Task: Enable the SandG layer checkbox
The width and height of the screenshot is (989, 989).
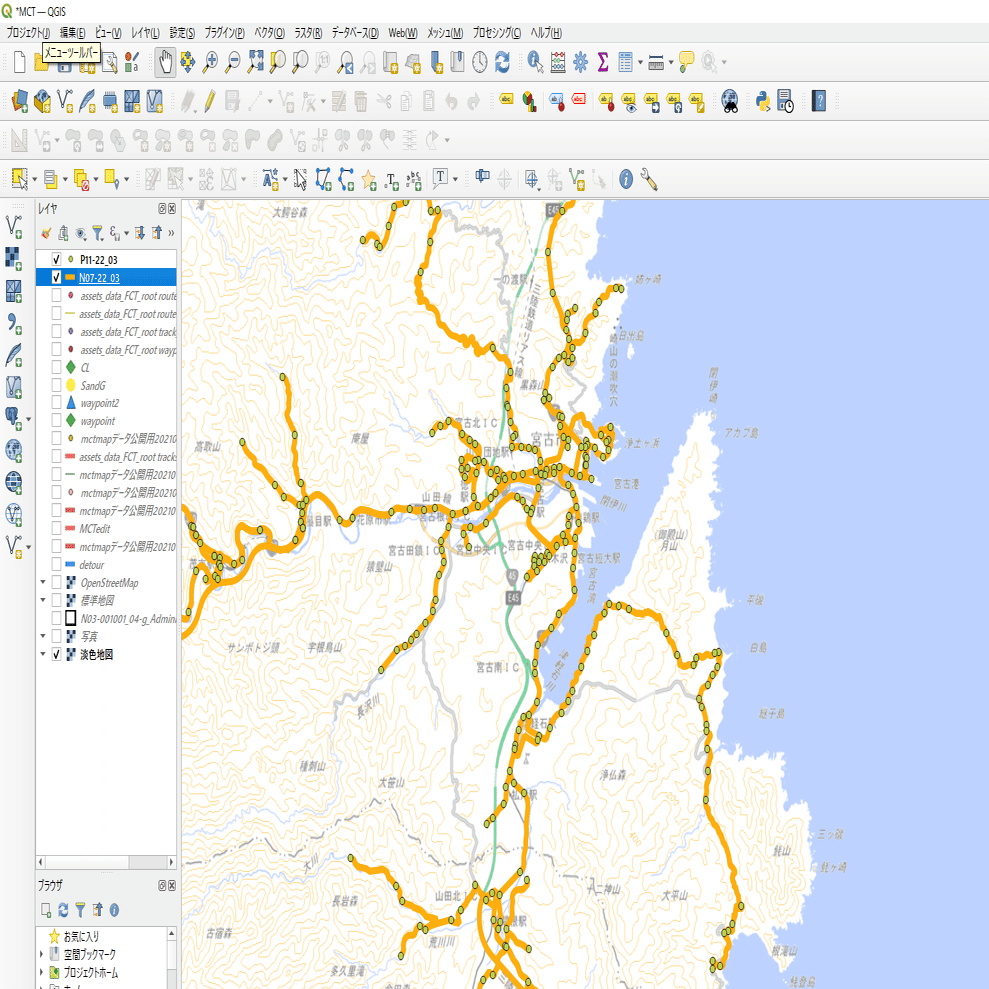Action: [56, 385]
